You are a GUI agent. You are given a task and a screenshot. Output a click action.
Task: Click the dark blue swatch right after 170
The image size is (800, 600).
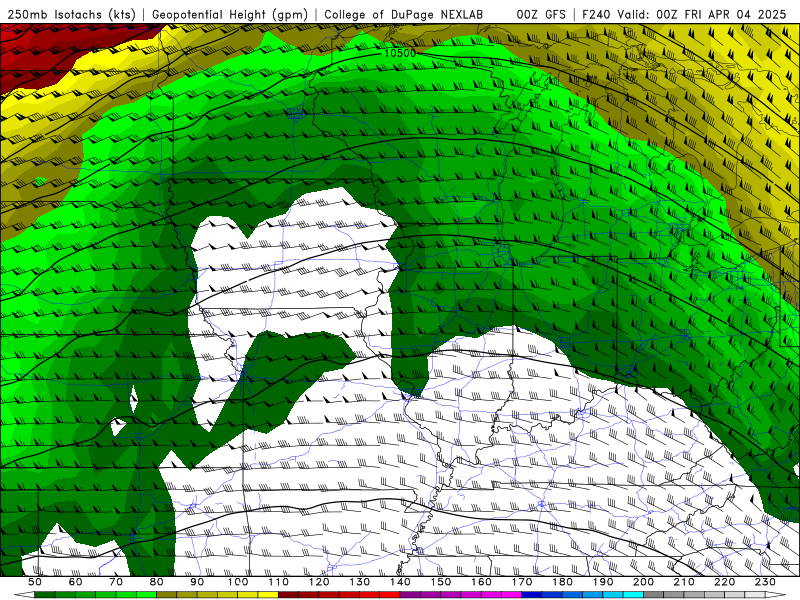[532, 595]
